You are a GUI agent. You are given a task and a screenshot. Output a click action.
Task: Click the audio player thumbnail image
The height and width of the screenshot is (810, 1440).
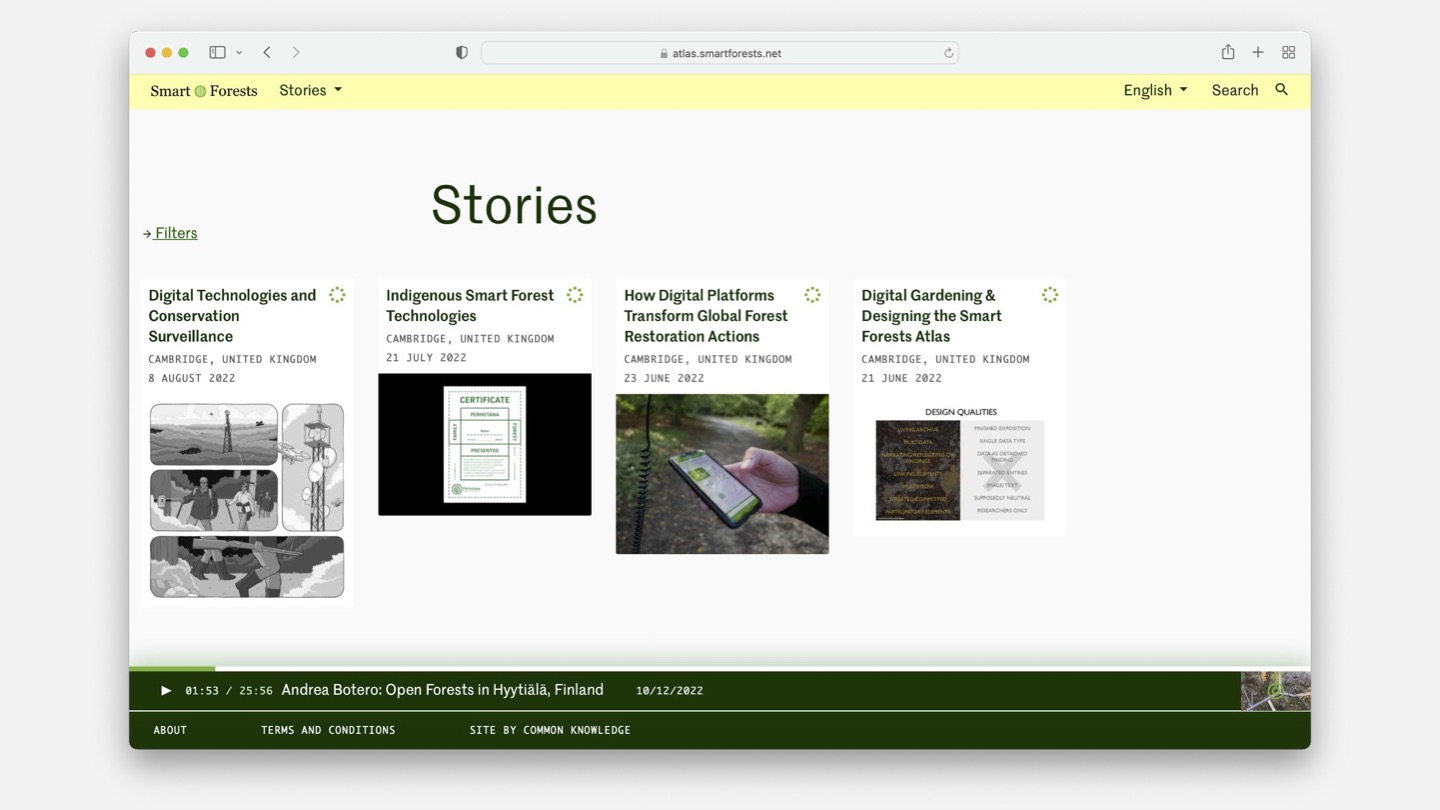(1275, 691)
